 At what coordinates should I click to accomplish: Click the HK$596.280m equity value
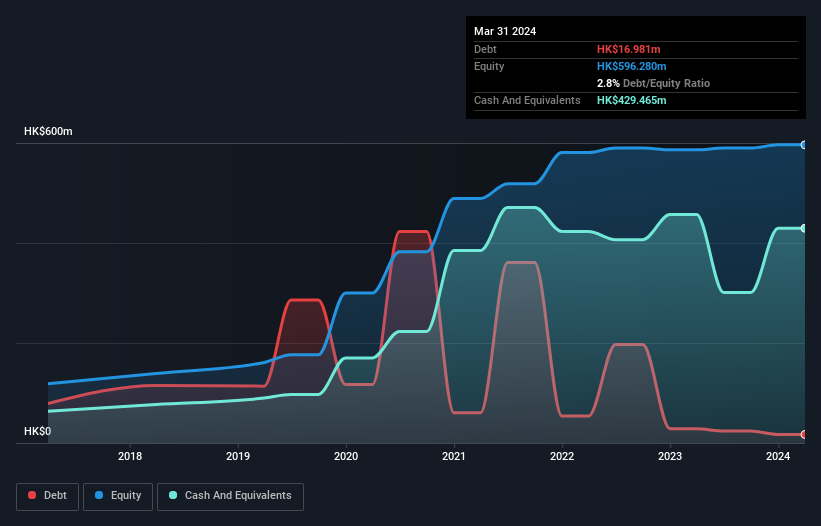[x=631, y=66]
